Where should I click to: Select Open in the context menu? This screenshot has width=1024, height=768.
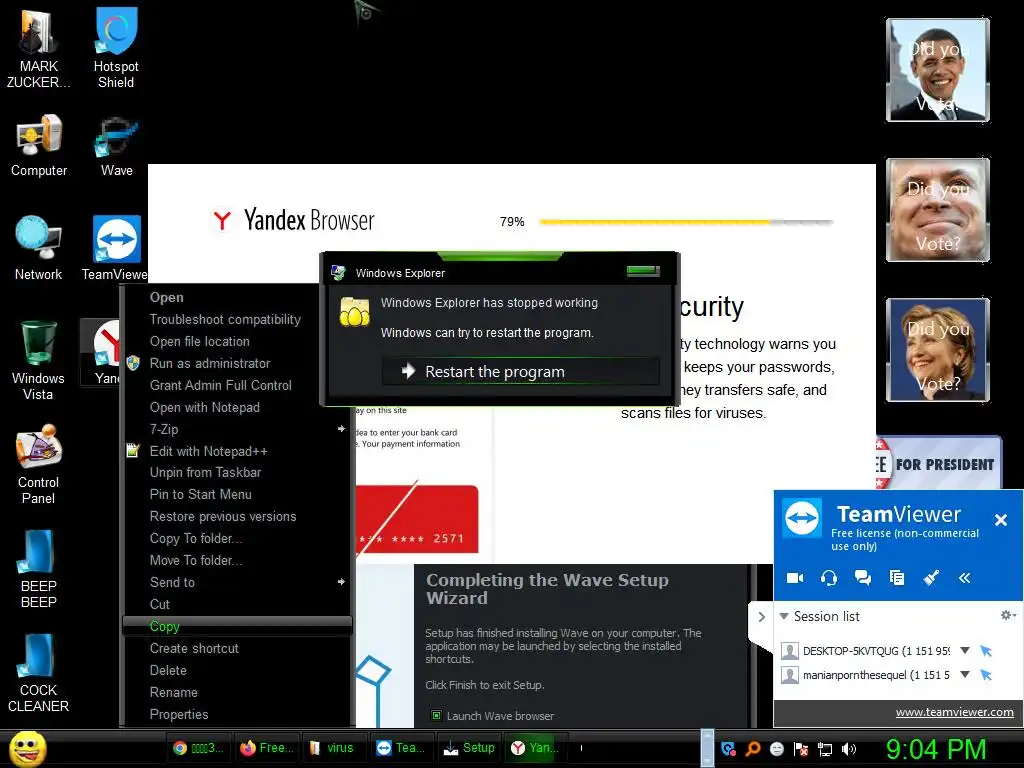pos(238,297)
